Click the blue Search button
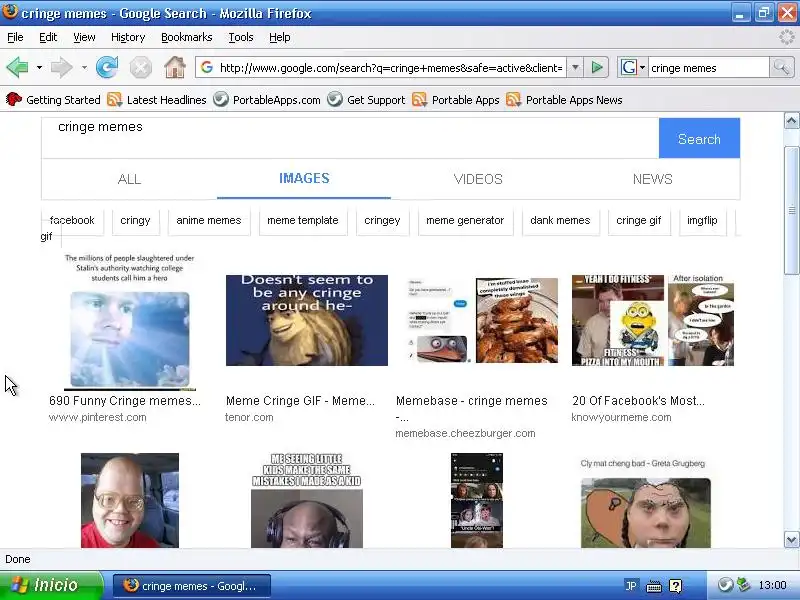 coord(699,138)
